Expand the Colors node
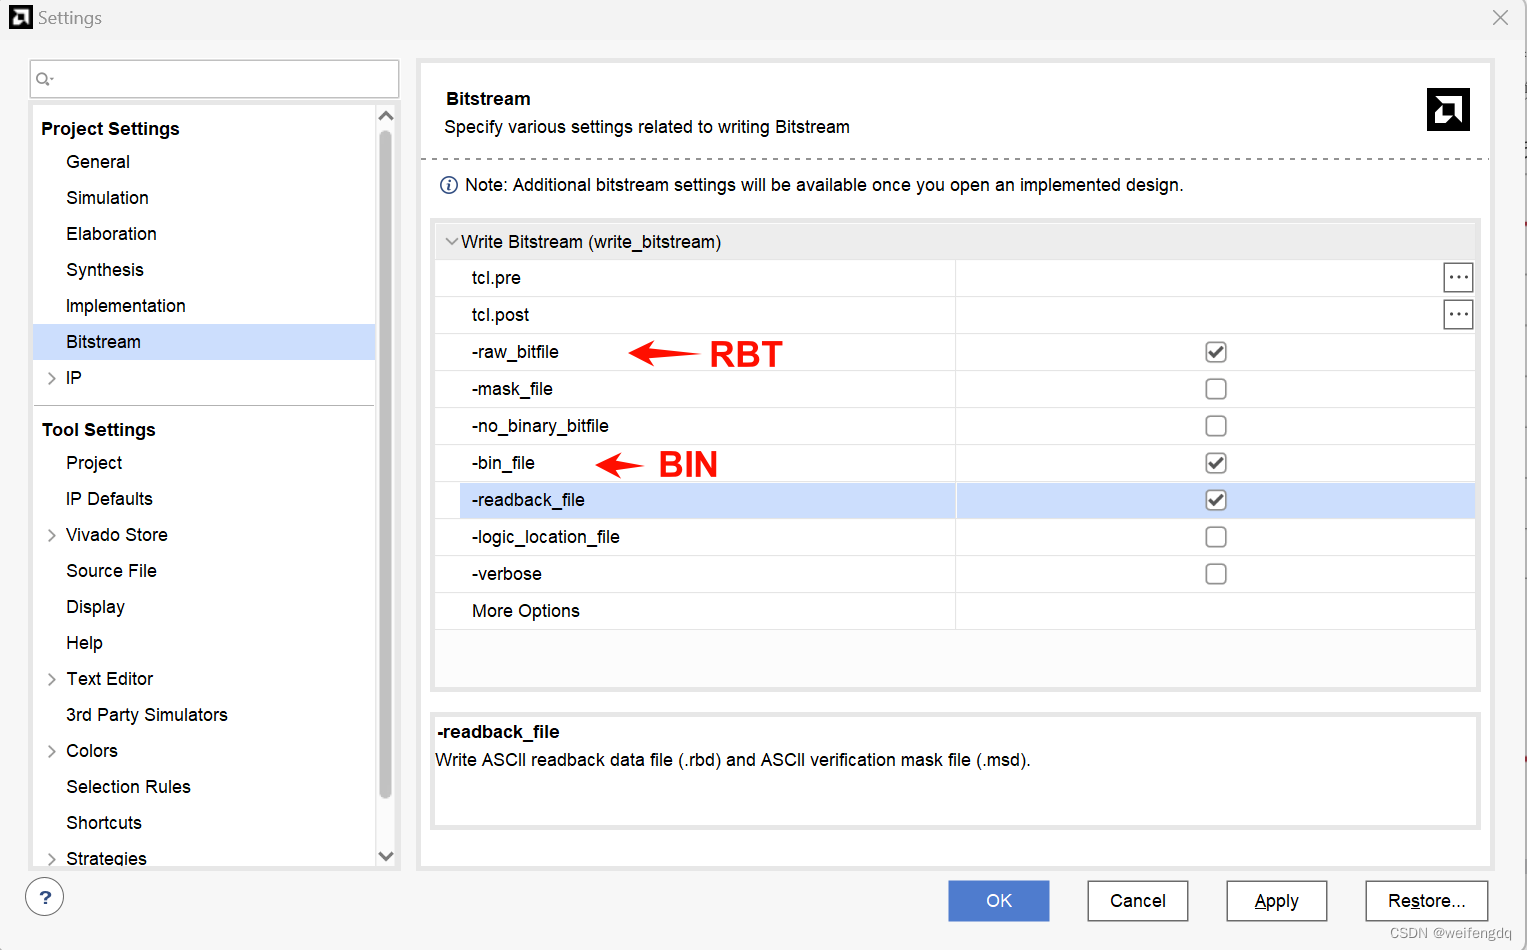Screen dimensions: 1527x950 52,751
